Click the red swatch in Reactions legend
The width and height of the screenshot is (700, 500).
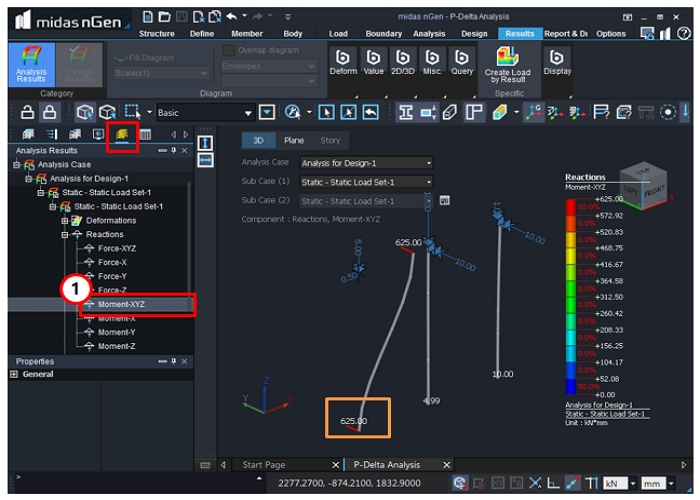click(x=570, y=207)
